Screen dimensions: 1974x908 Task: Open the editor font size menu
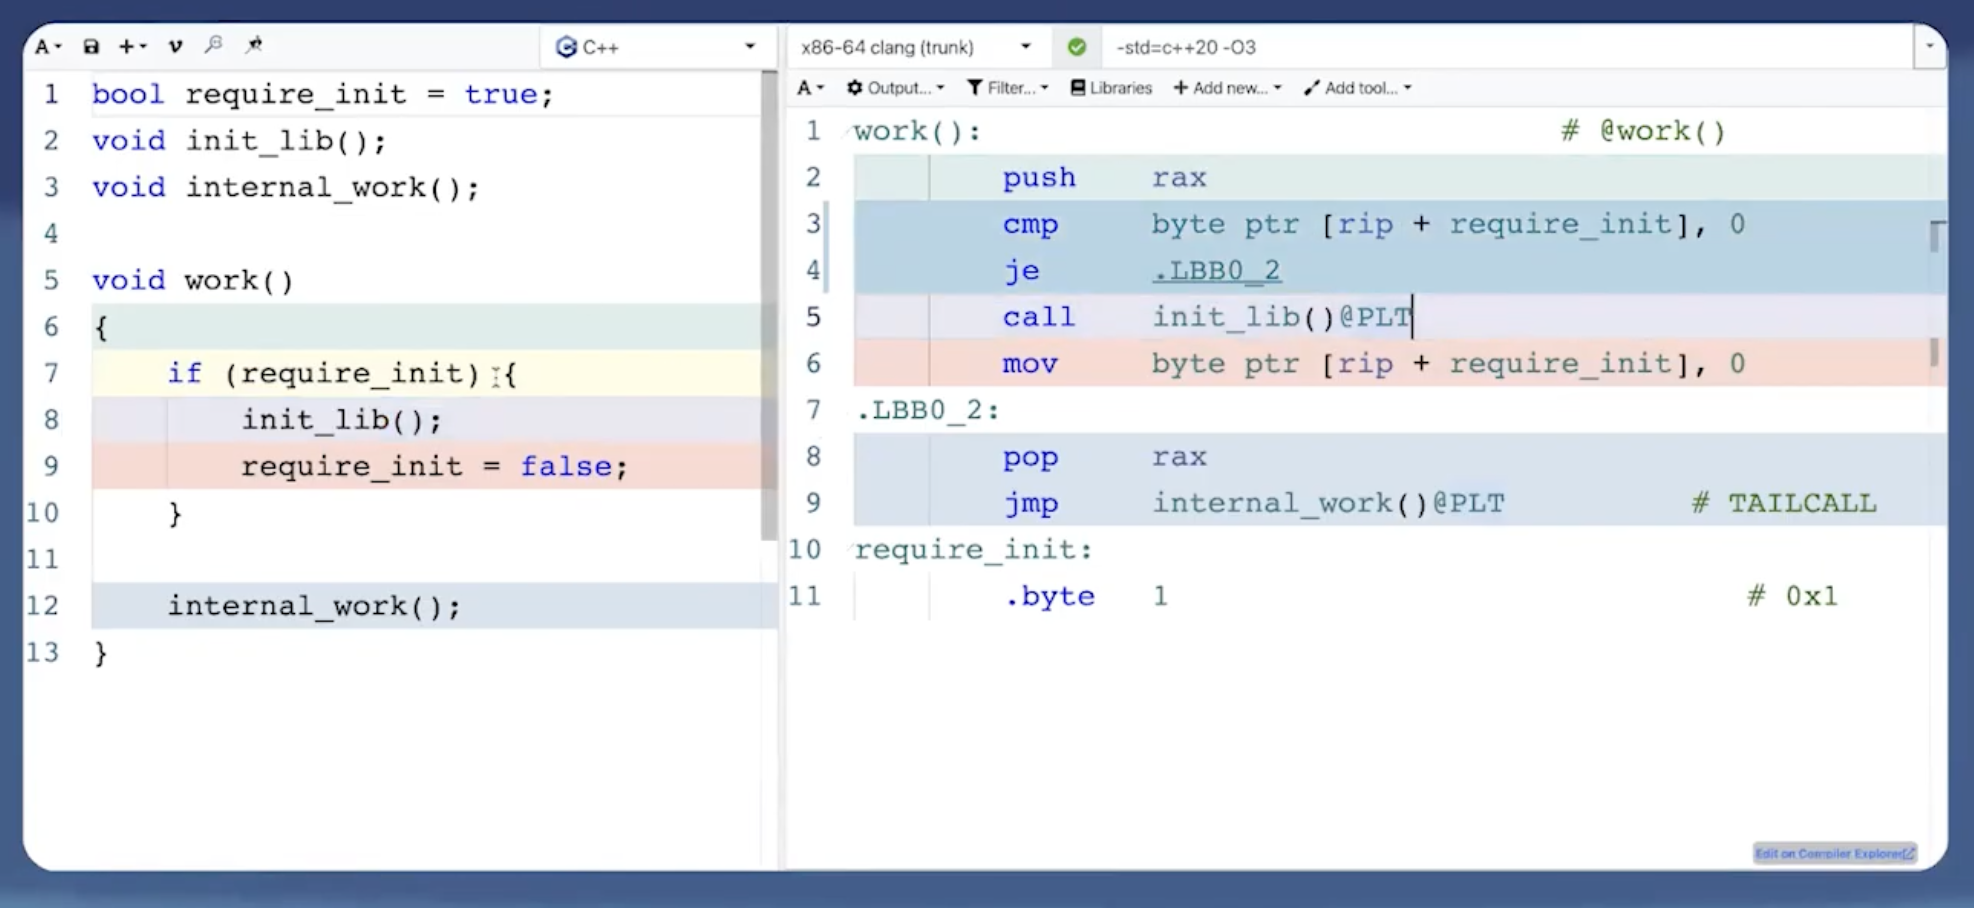(48, 46)
